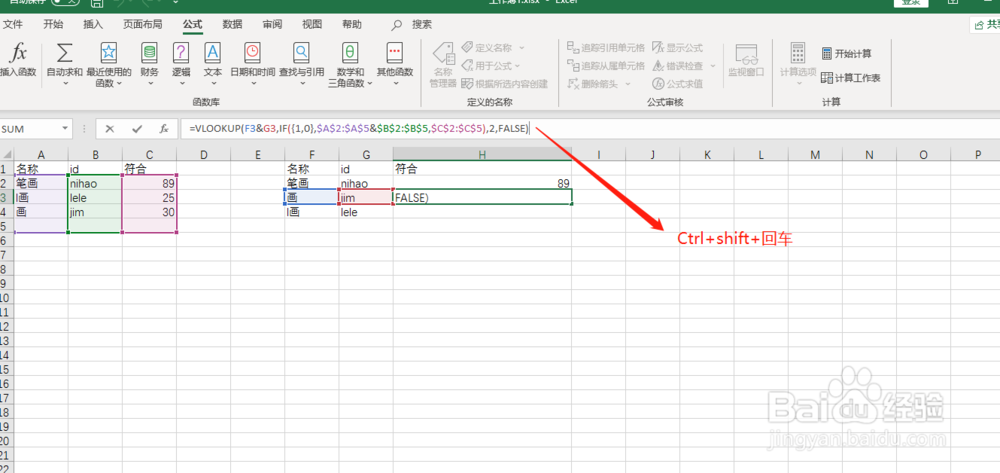Click Calculate Now (开始计算)

pyautogui.click(x=846, y=54)
